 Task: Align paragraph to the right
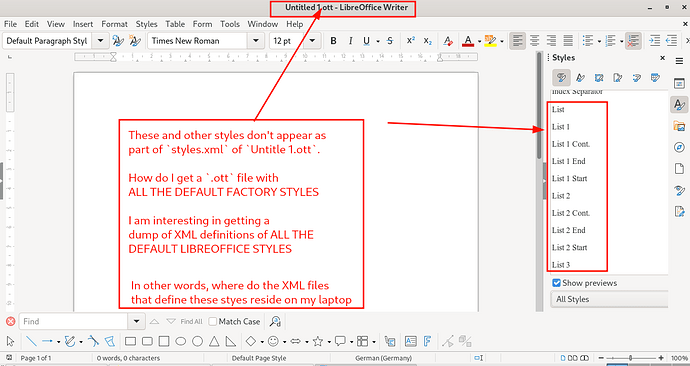[551, 41]
